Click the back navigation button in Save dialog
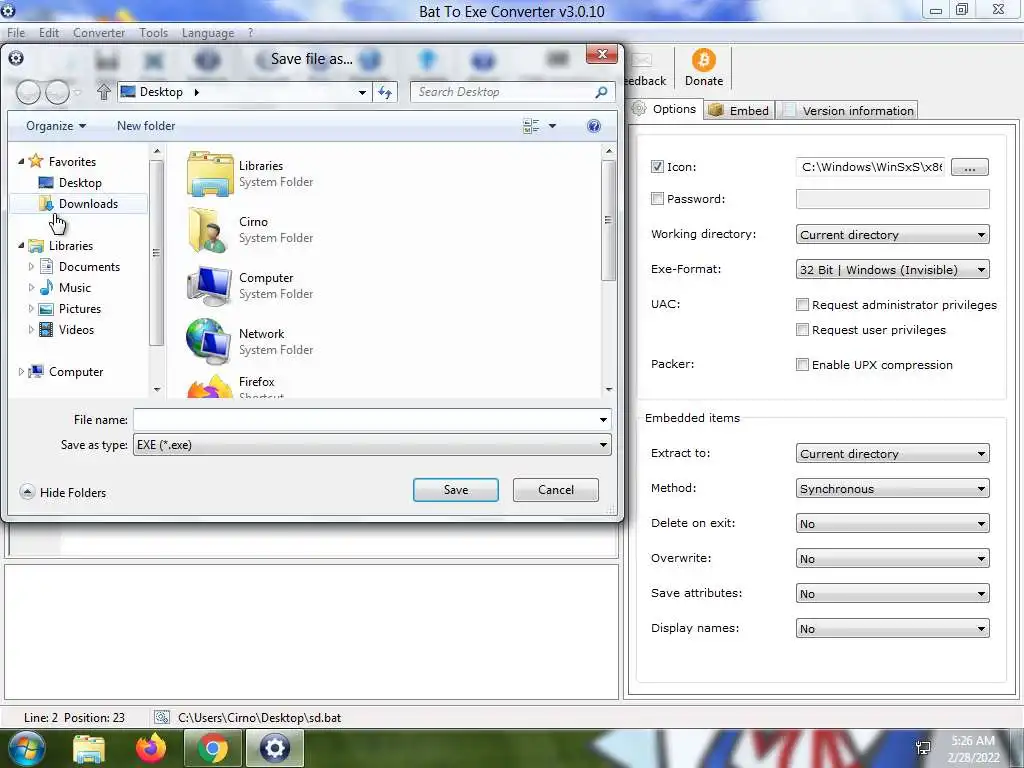This screenshot has height=768, width=1024. click(x=28, y=92)
